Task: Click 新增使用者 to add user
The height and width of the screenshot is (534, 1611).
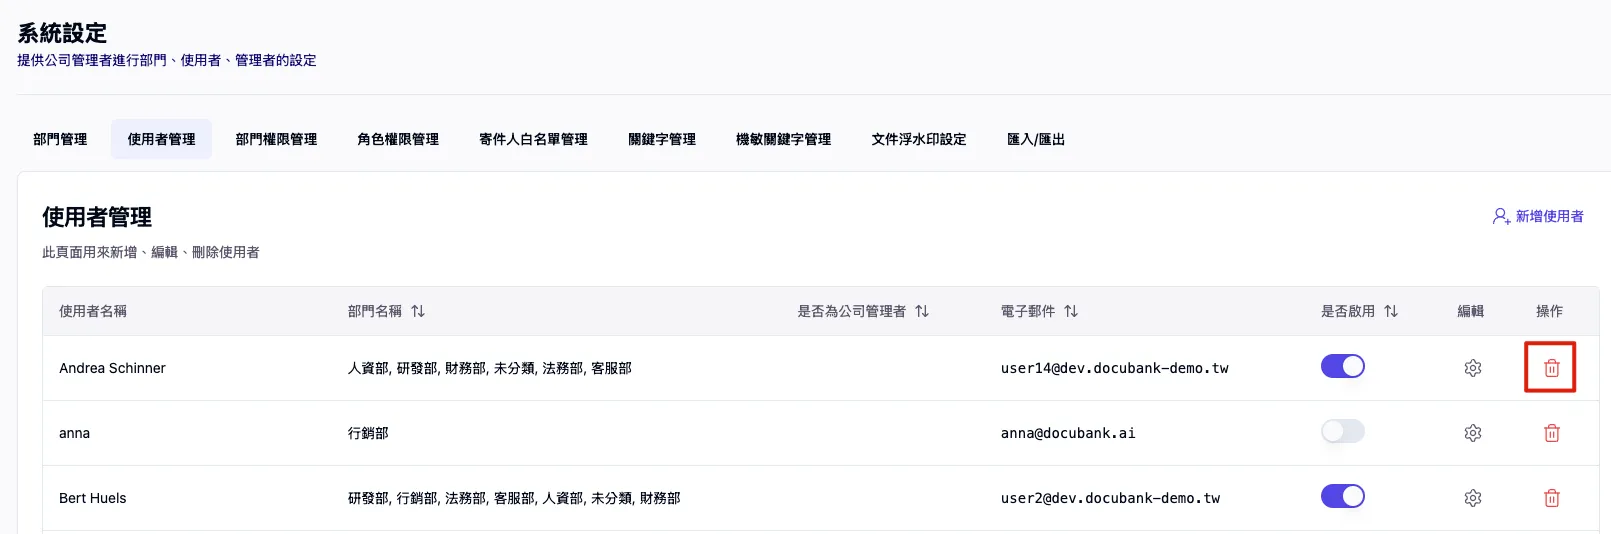Action: [1538, 216]
